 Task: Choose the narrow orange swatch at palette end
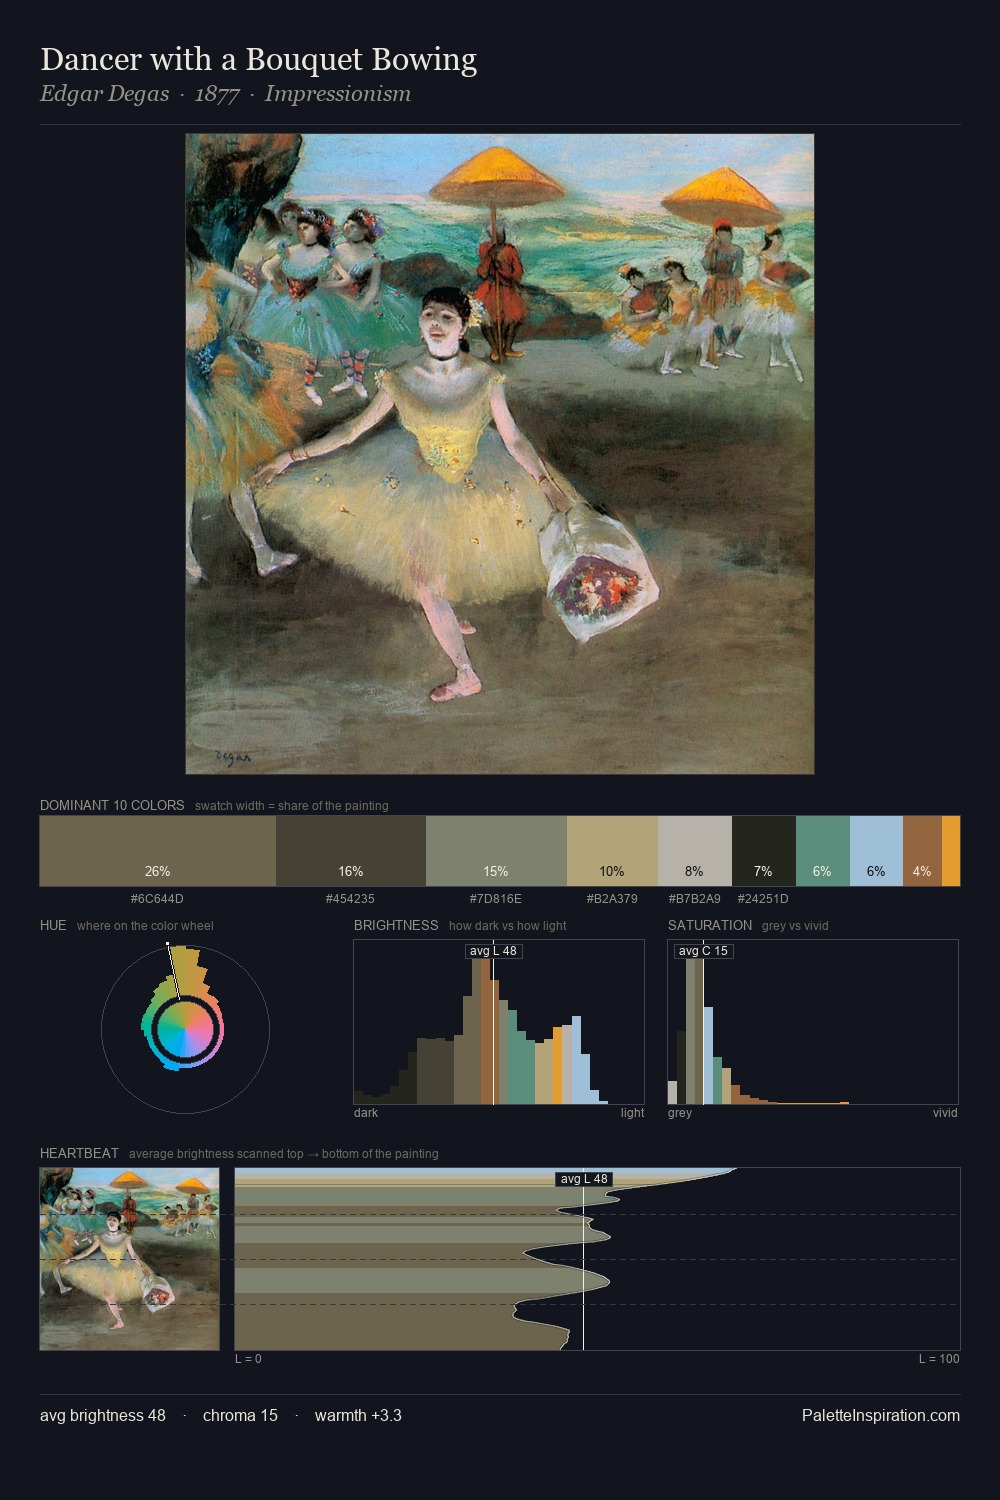pos(951,851)
